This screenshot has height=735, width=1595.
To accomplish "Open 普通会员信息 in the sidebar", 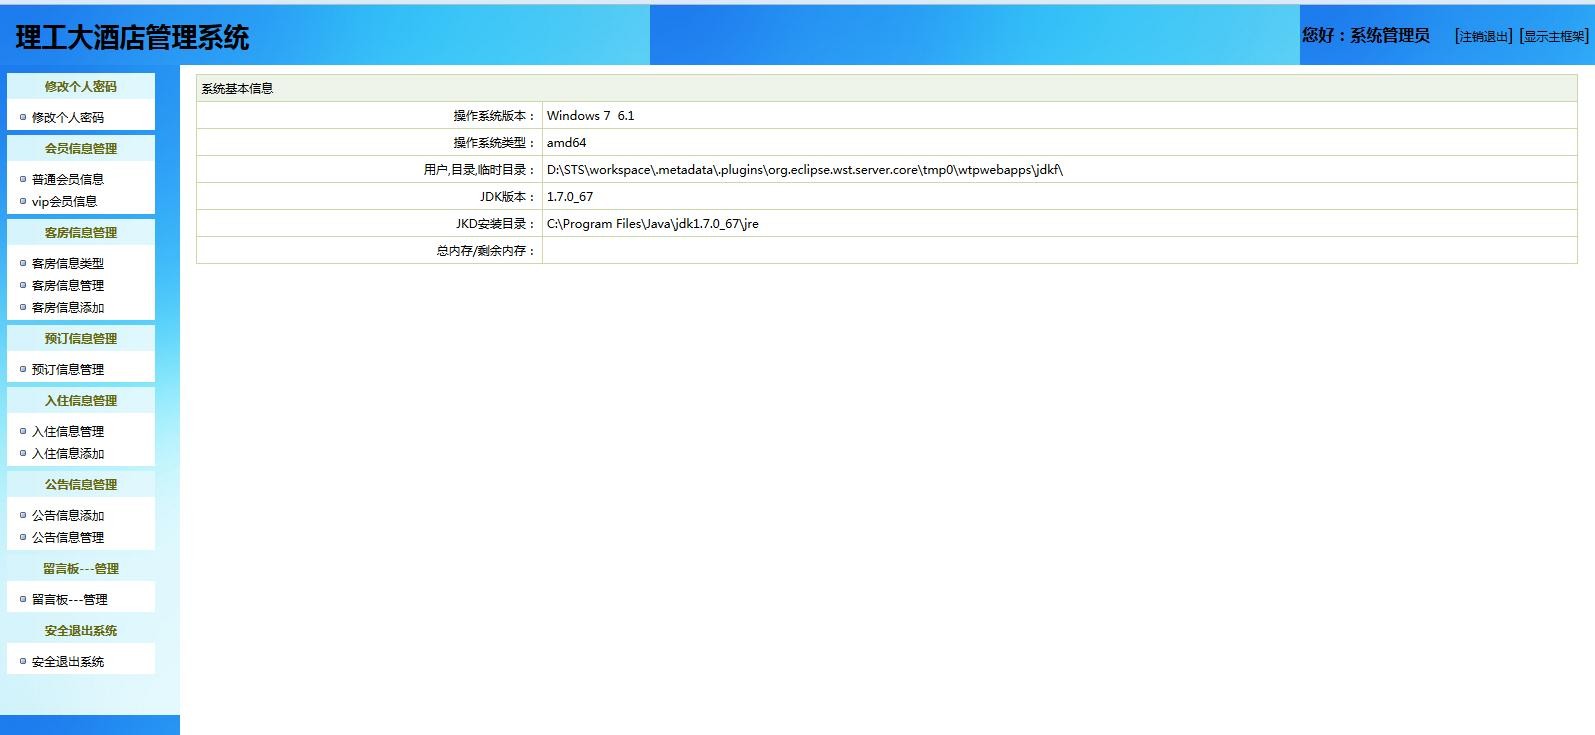I will (68, 179).
